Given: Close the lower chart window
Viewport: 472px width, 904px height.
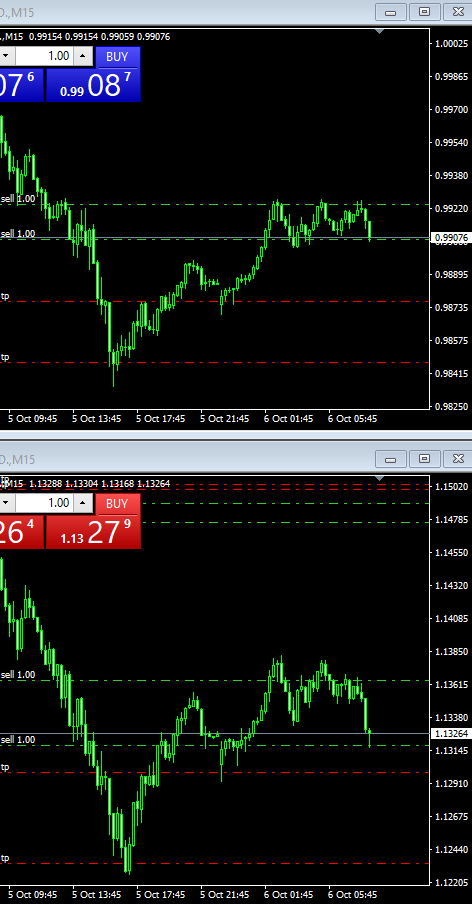Looking at the screenshot, I should (458, 459).
